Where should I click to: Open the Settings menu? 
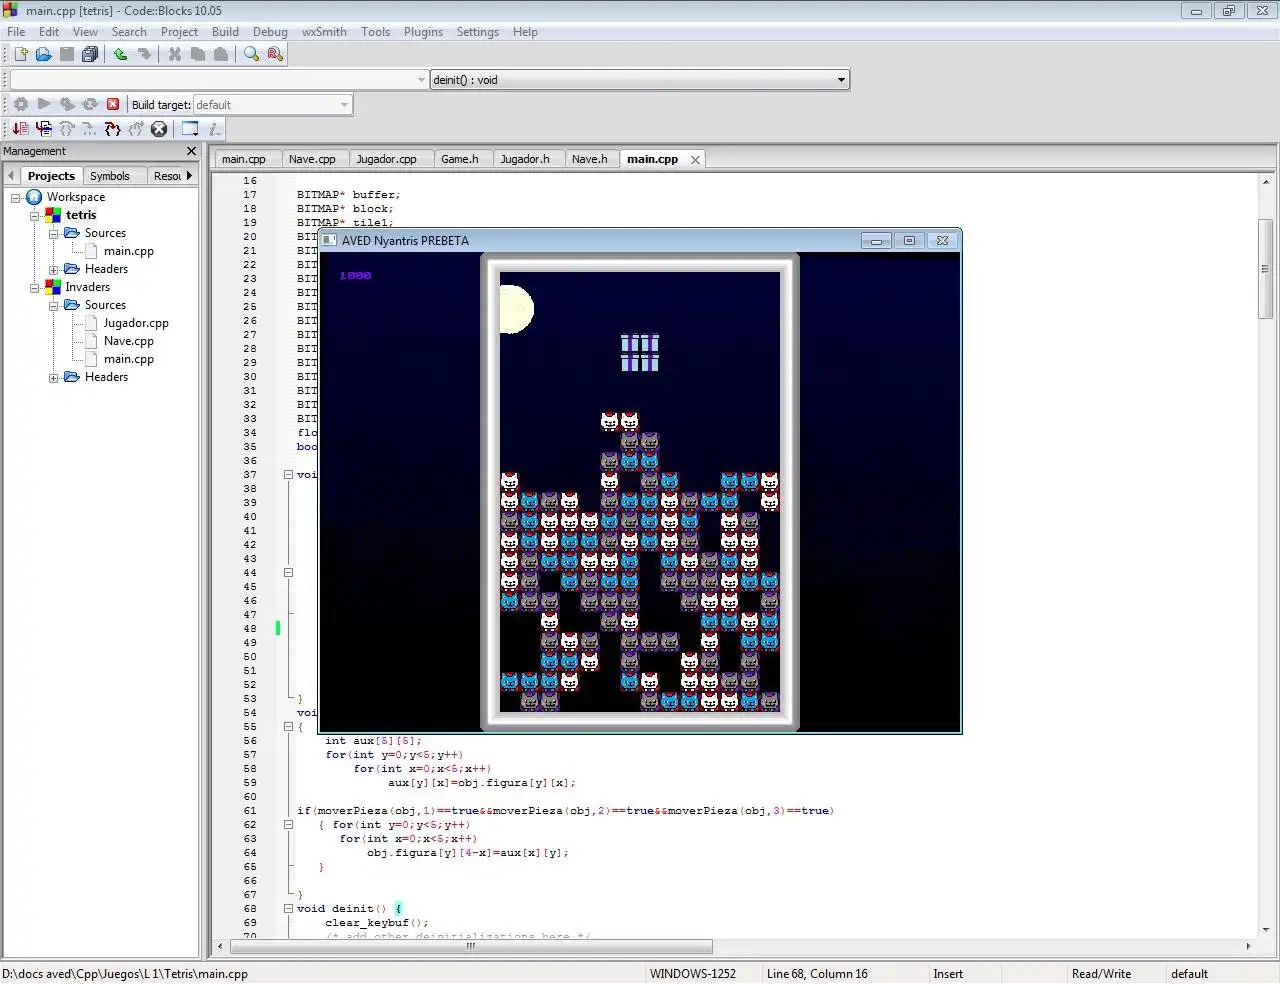477,32
